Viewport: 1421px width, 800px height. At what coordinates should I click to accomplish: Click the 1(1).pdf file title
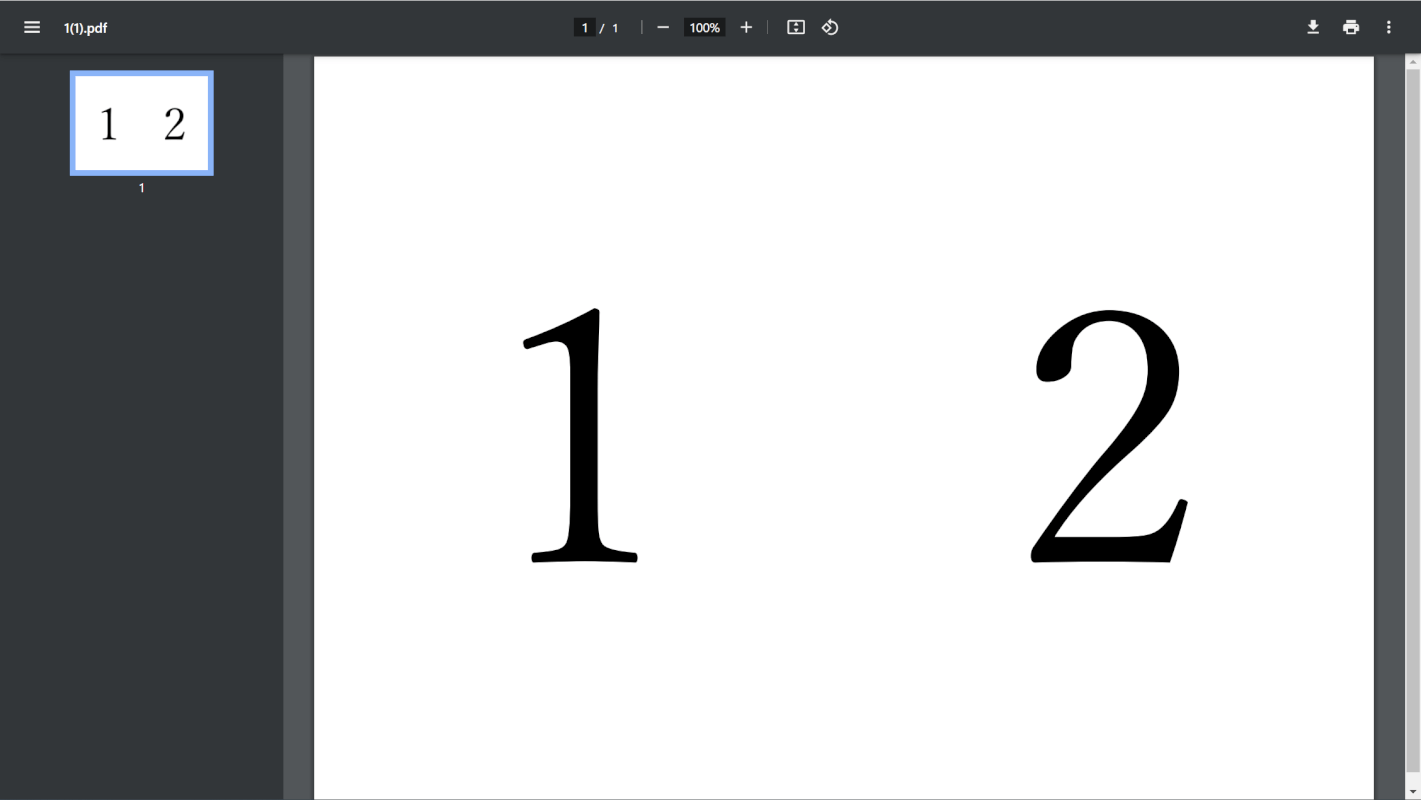click(86, 28)
